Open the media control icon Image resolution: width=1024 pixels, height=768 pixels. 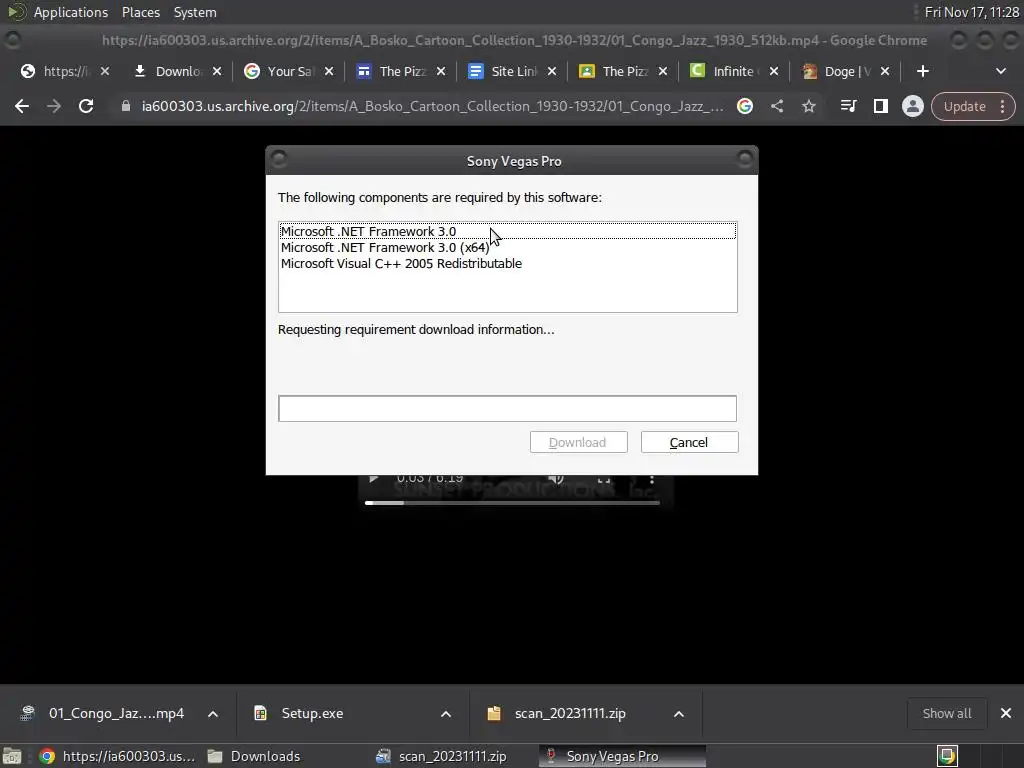point(848,106)
